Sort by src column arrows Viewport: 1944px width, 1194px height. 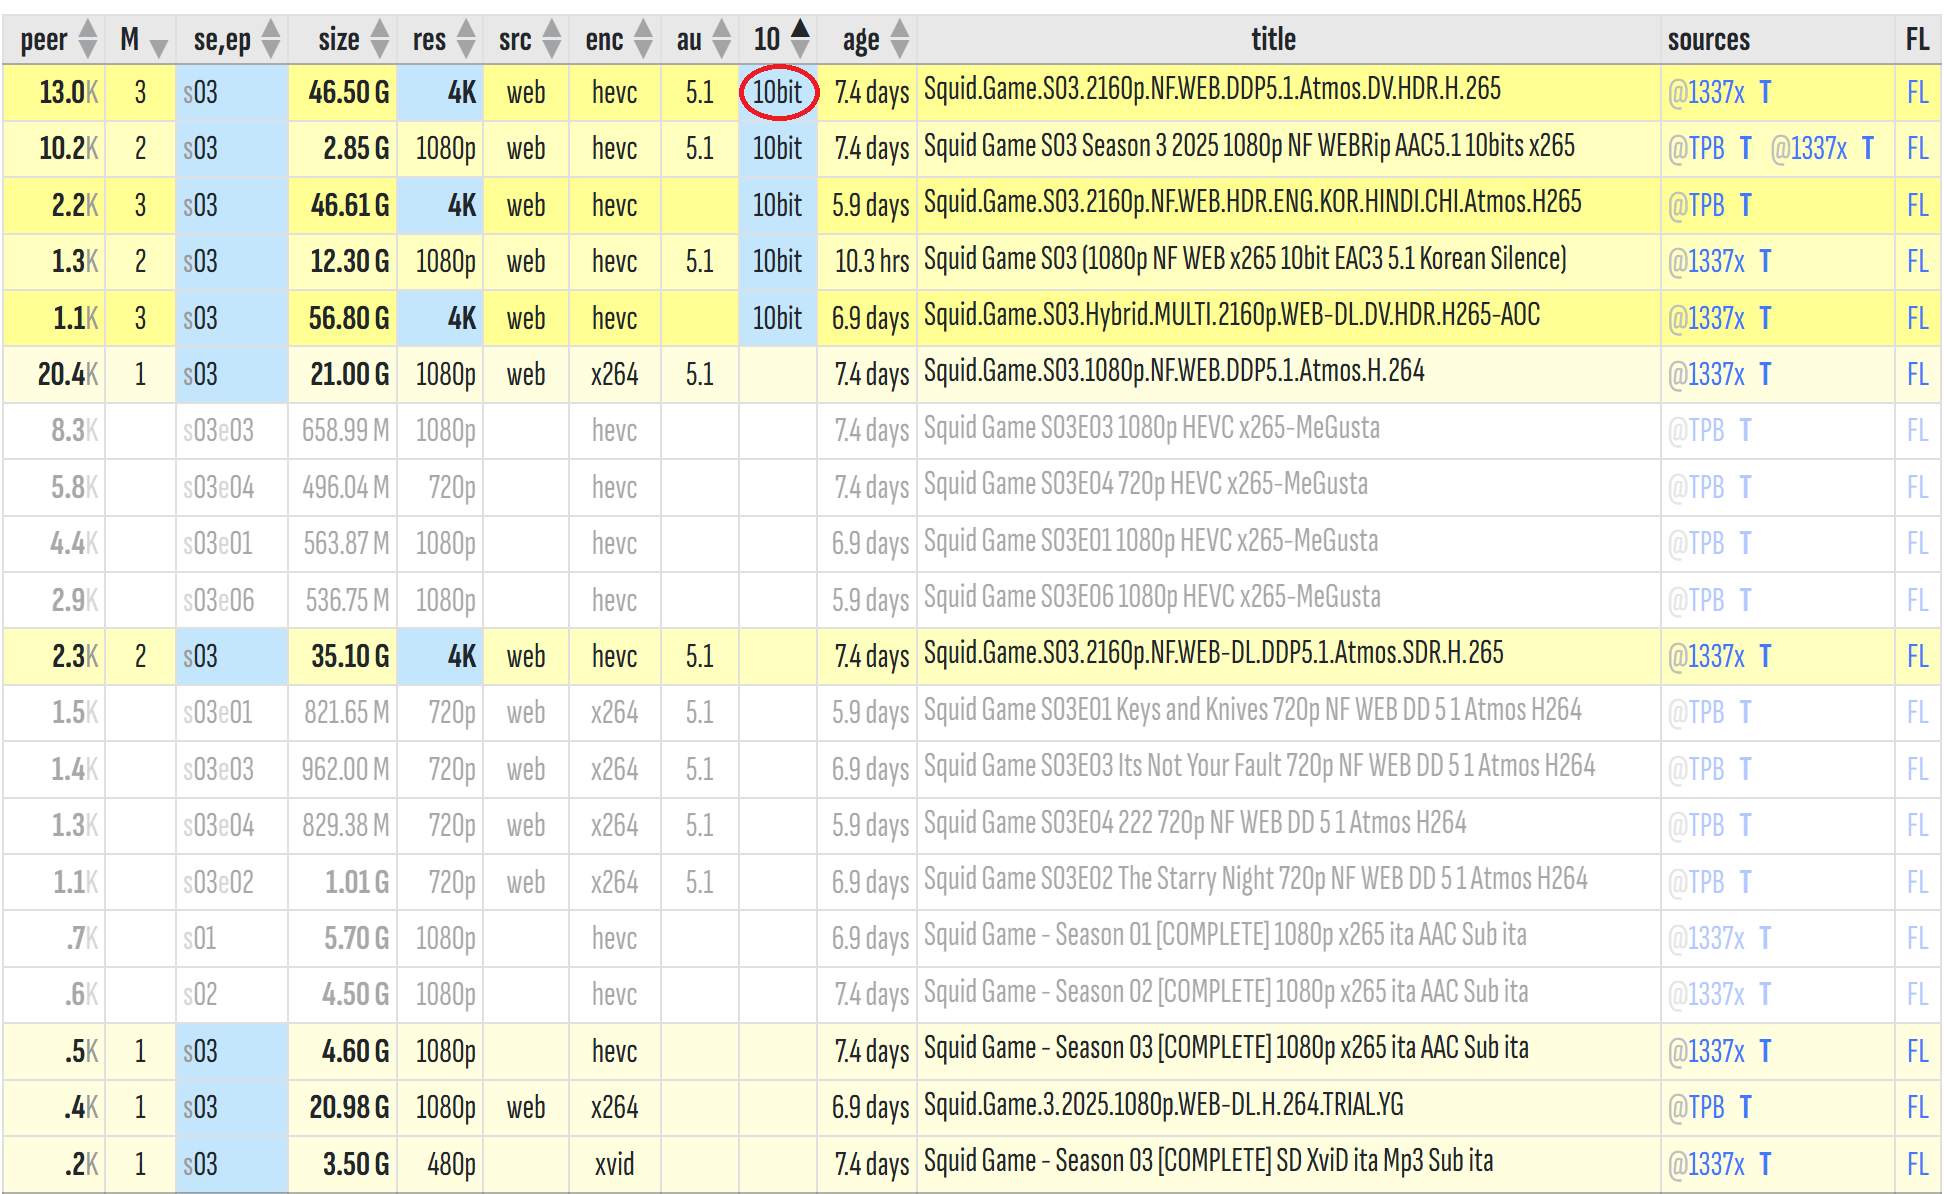pyautogui.click(x=552, y=39)
